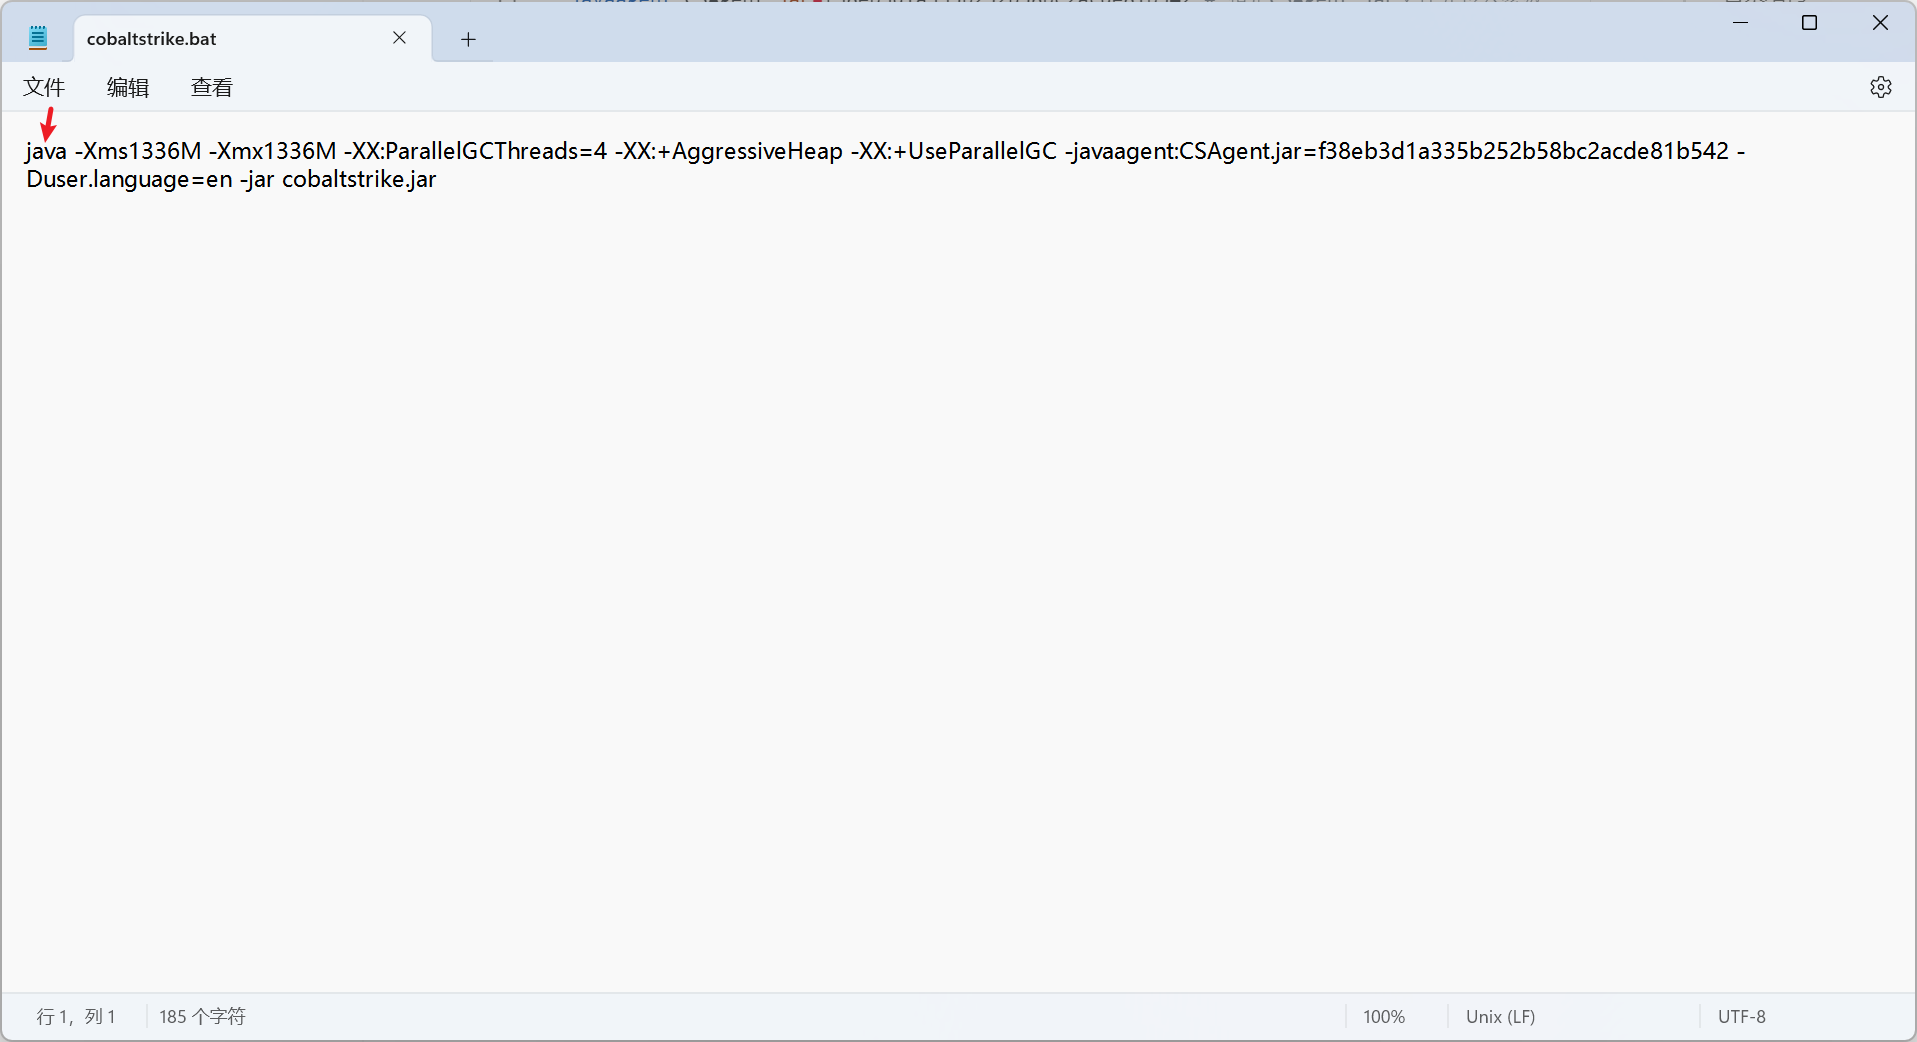Image resolution: width=1917 pixels, height=1042 pixels.
Task: Click the 100% zoom level indicator
Action: point(1383,1016)
